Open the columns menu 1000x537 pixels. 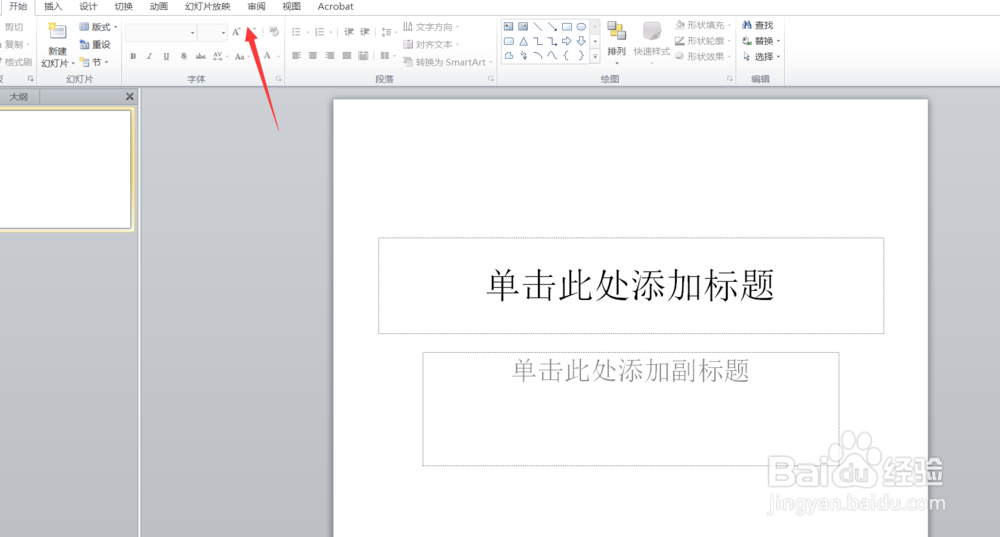[386, 56]
